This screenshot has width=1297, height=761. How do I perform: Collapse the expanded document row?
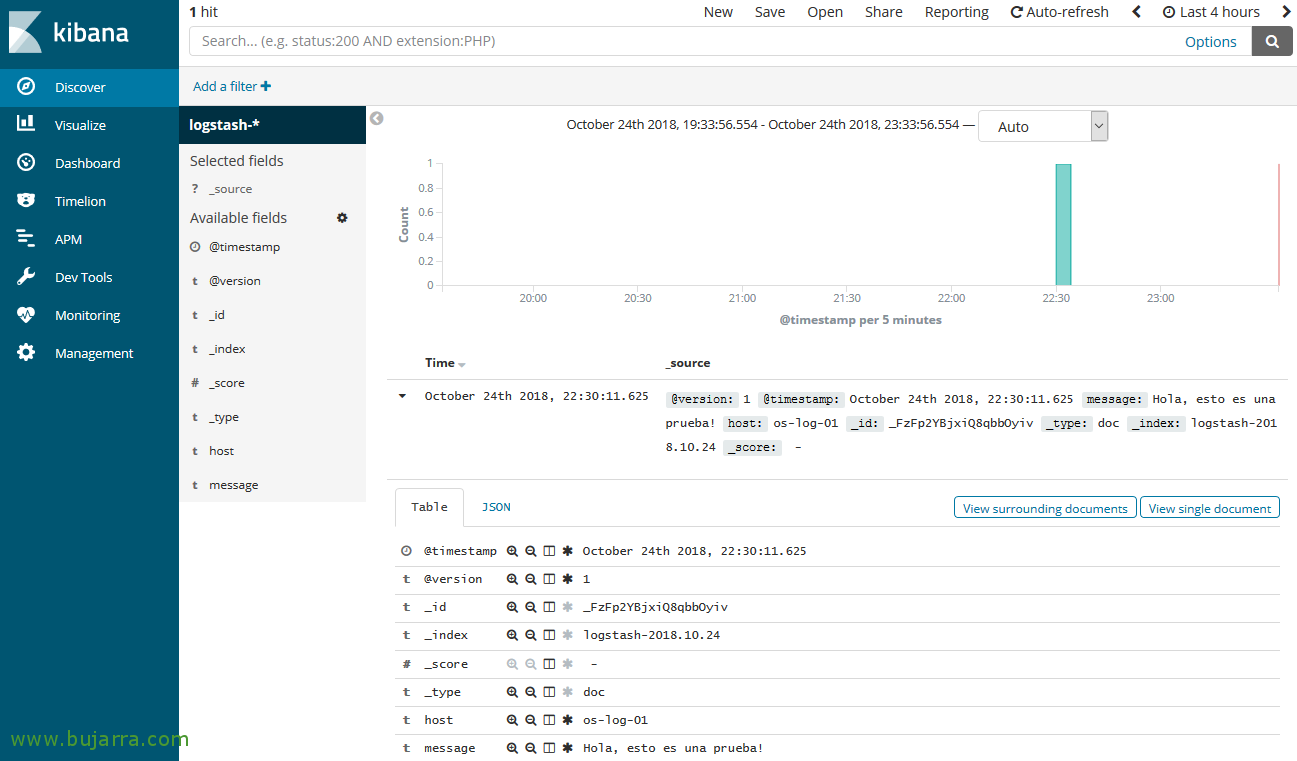402,396
